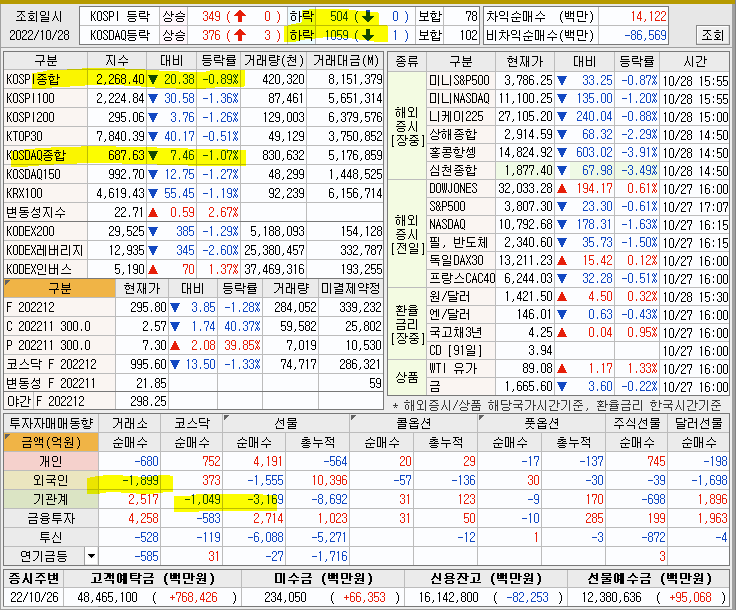Viewport: 736px width, 610px height.
Task: Select the 미니S&P500 overseas row
Action: click(578, 80)
